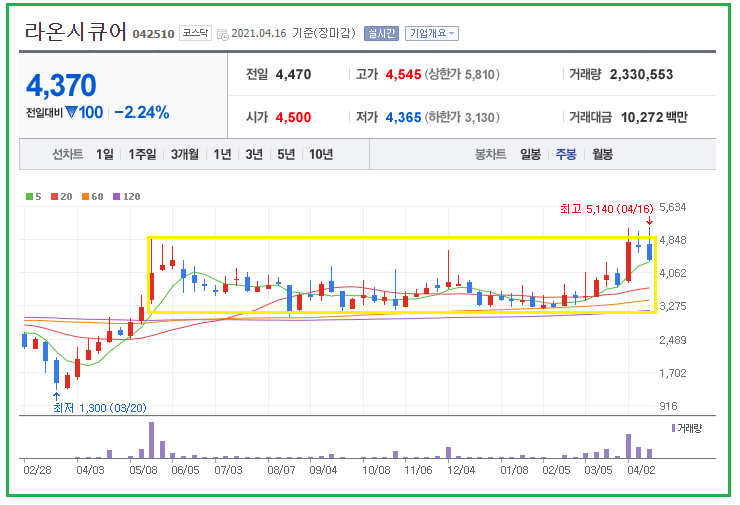
Task: Click the 12/04 date axis label
Action: click(461, 470)
